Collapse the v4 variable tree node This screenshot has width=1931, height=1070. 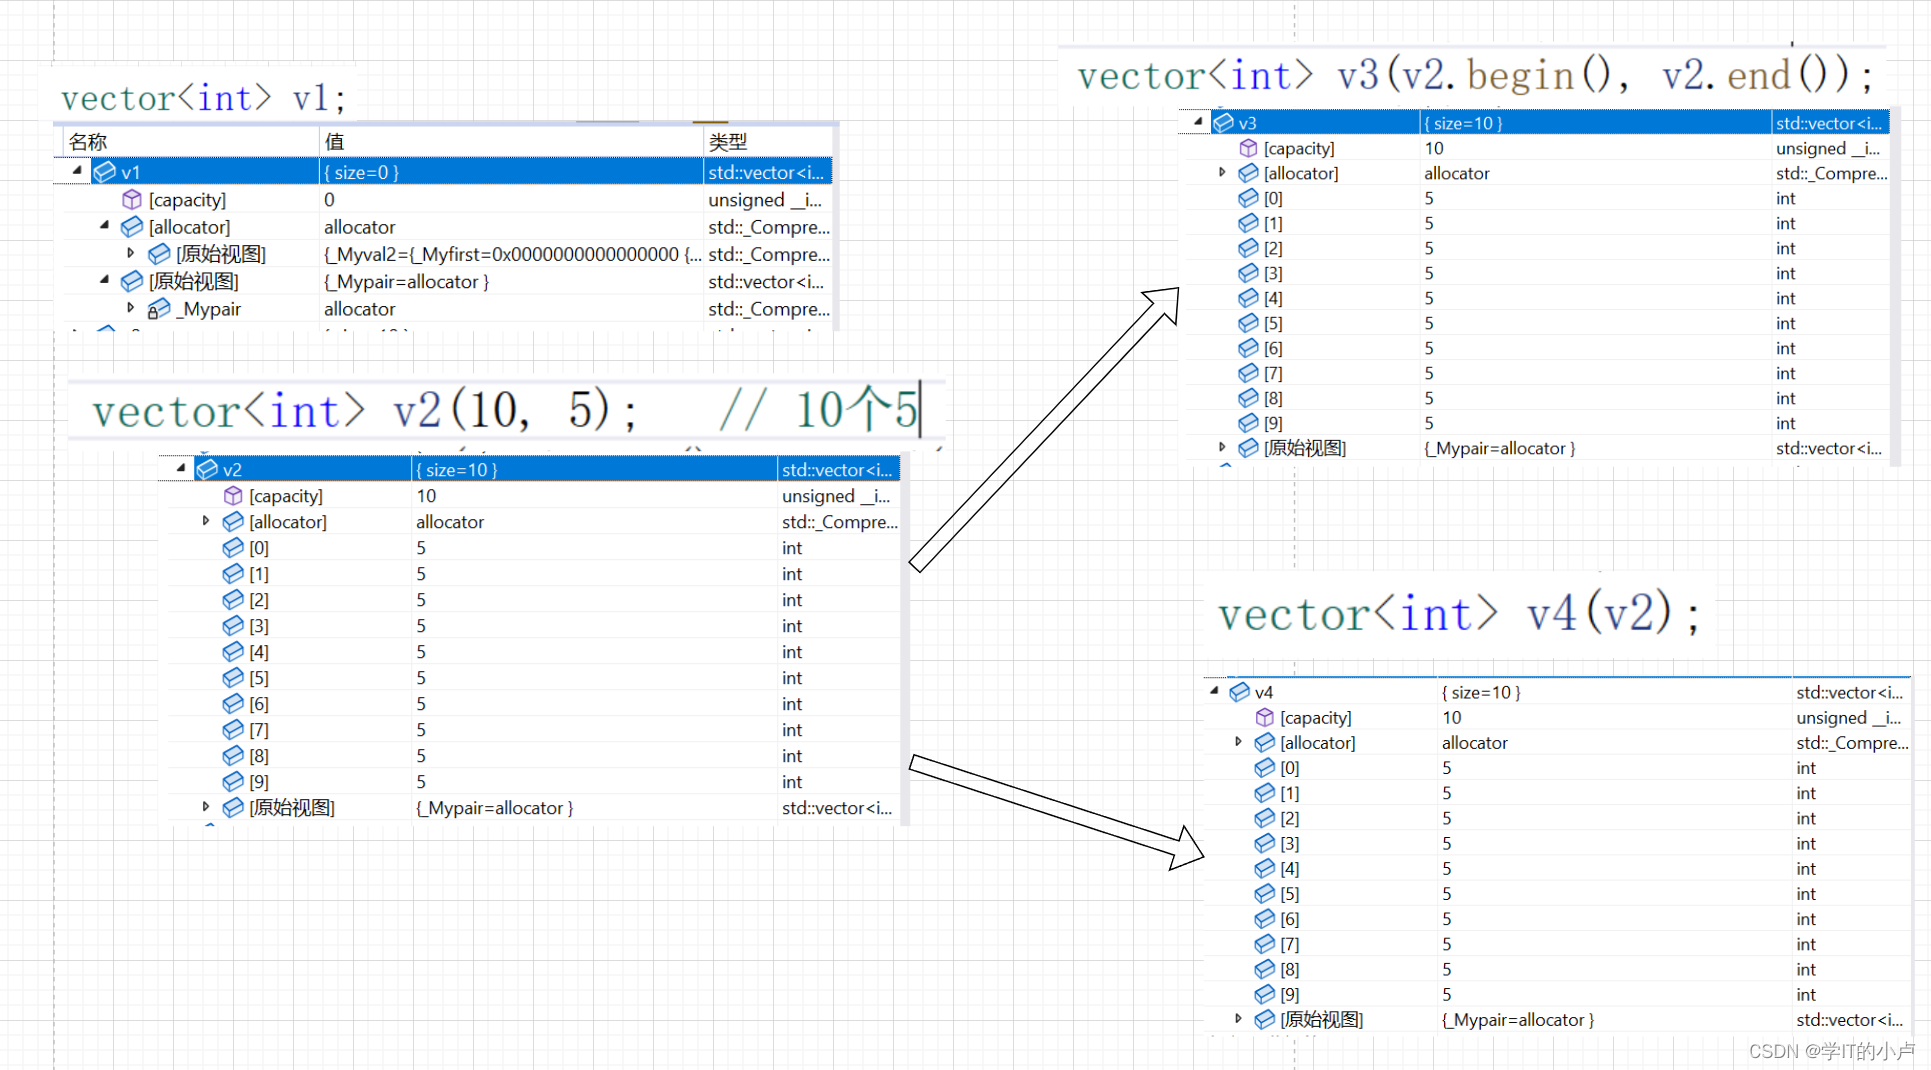click(1214, 691)
